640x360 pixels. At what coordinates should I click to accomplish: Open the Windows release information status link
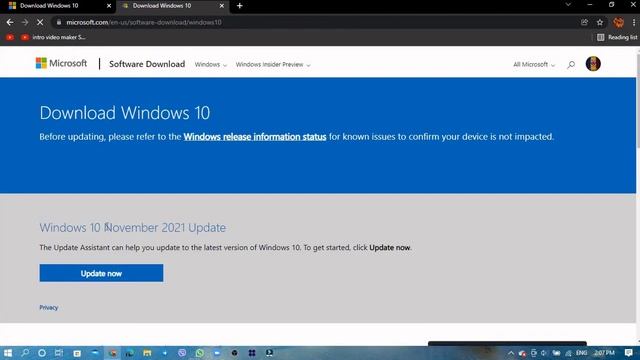pos(255,137)
